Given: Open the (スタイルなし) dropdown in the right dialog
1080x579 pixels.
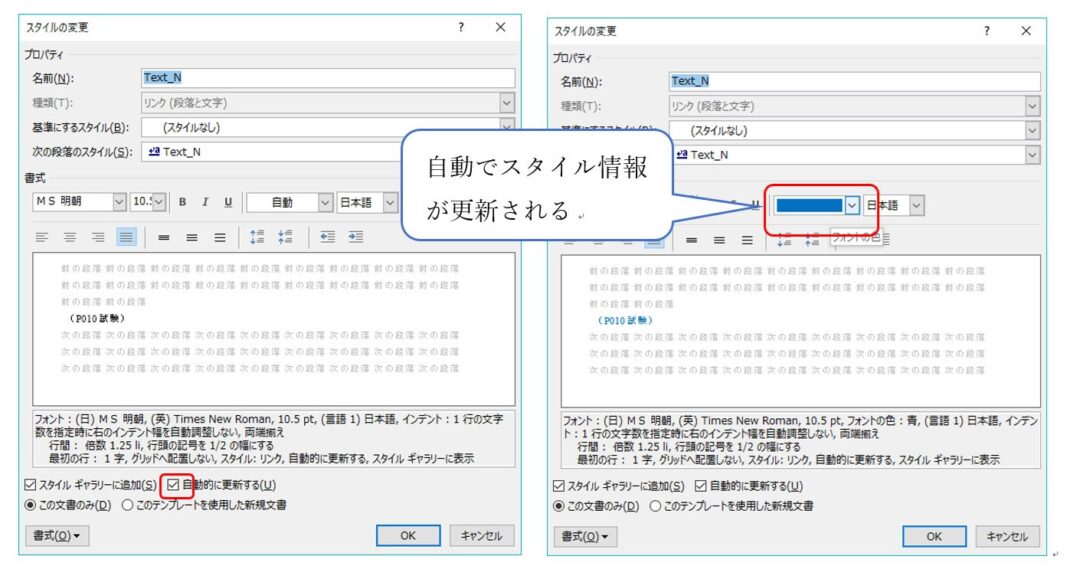Looking at the screenshot, I should pos(1032,131).
